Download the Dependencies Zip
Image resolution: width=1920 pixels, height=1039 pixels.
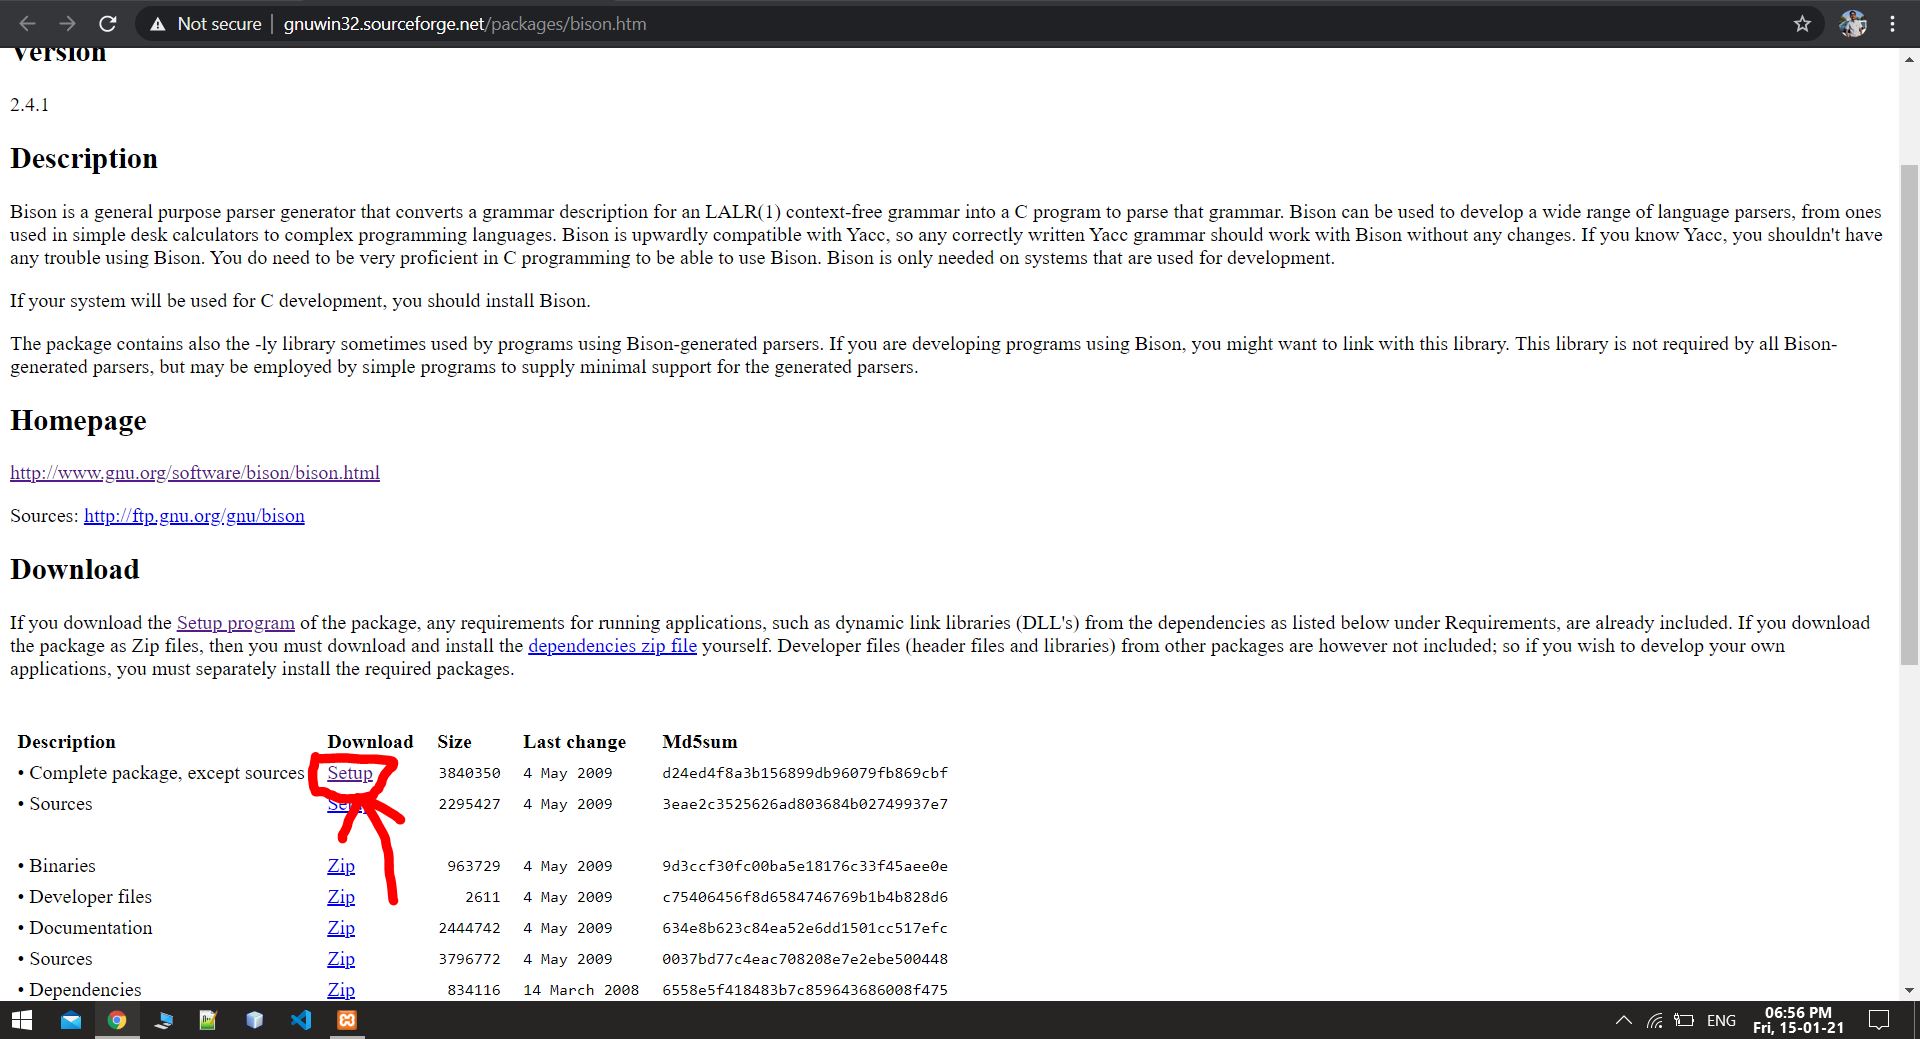coord(341,989)
